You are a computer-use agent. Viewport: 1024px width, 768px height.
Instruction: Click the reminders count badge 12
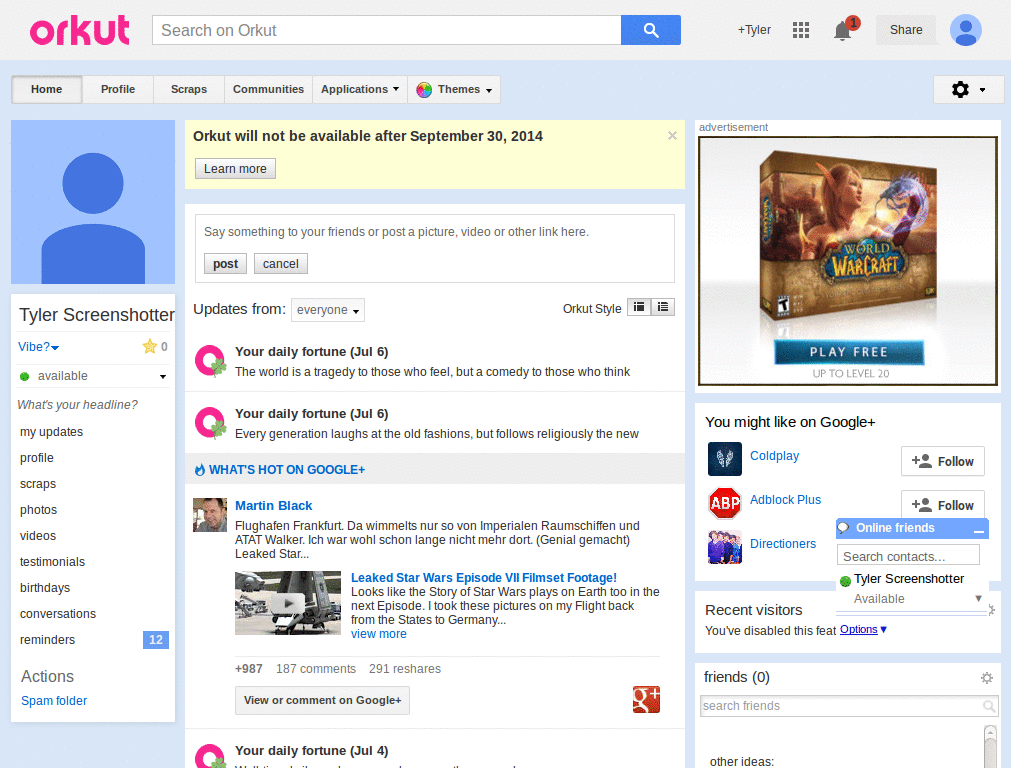click(155, 640)
